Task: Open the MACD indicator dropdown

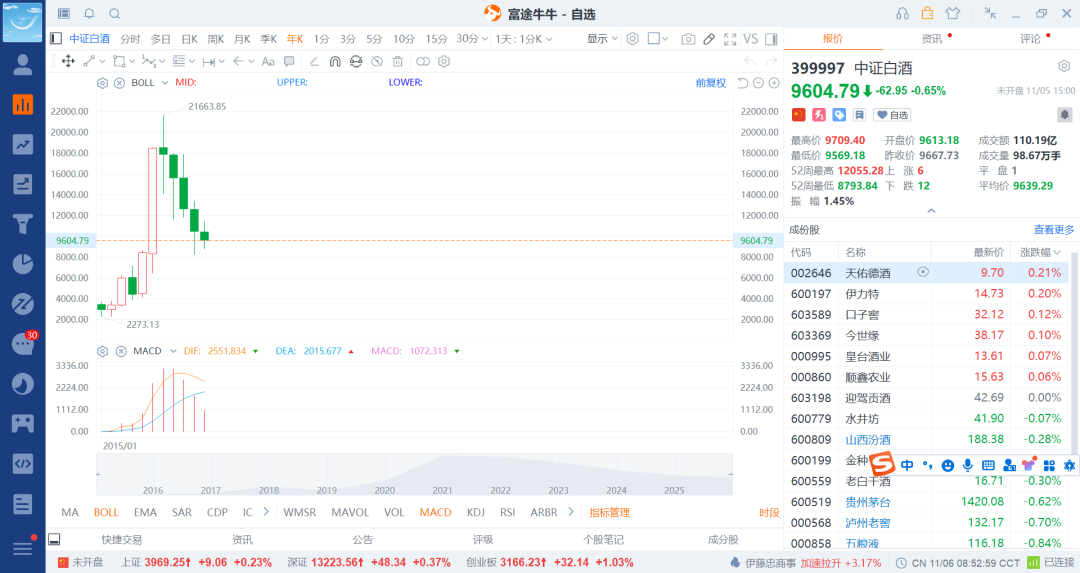Action: tap(173, 351)
